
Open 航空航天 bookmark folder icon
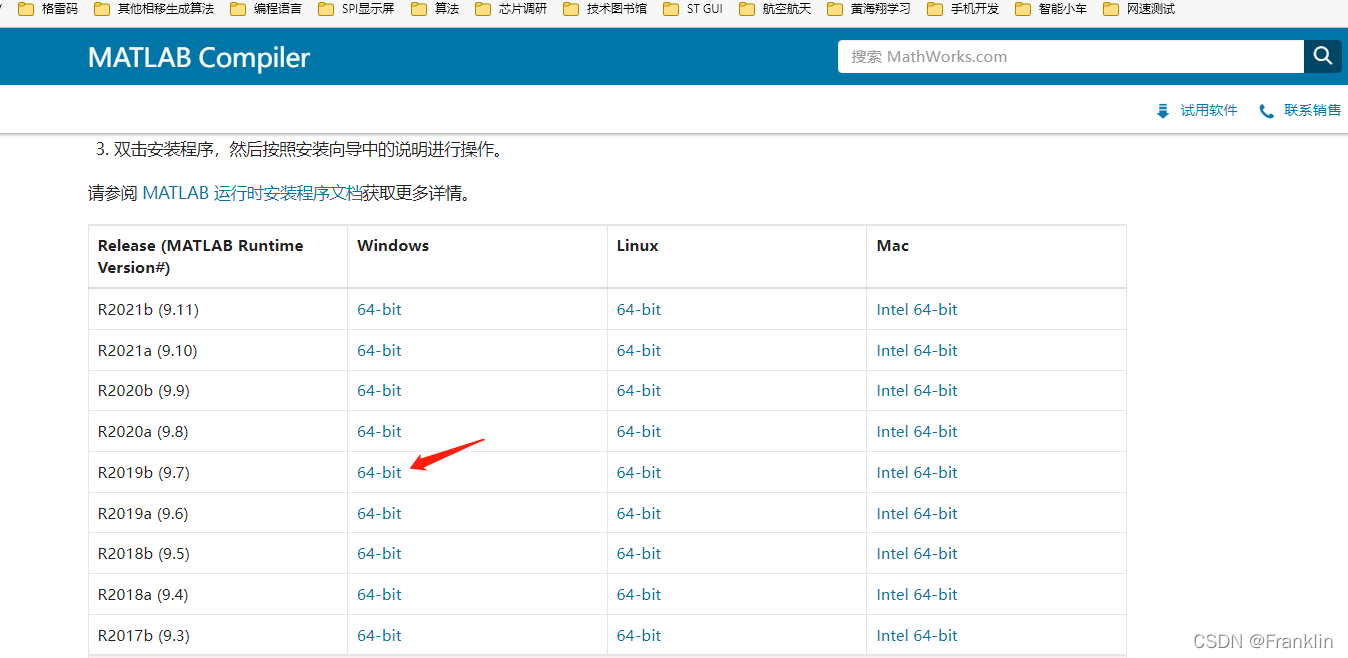[746, 9]
